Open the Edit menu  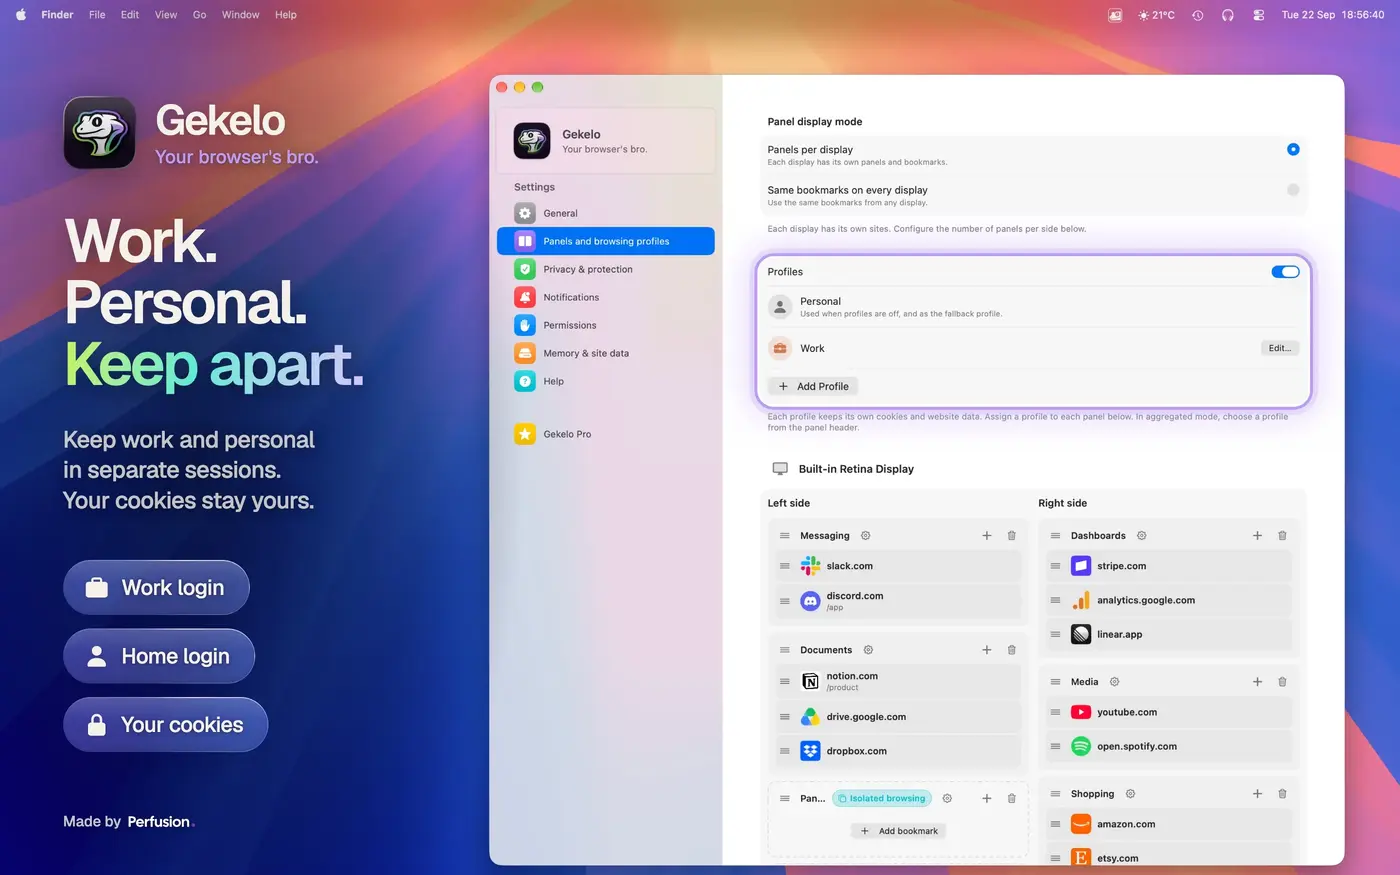pos(130,15)
